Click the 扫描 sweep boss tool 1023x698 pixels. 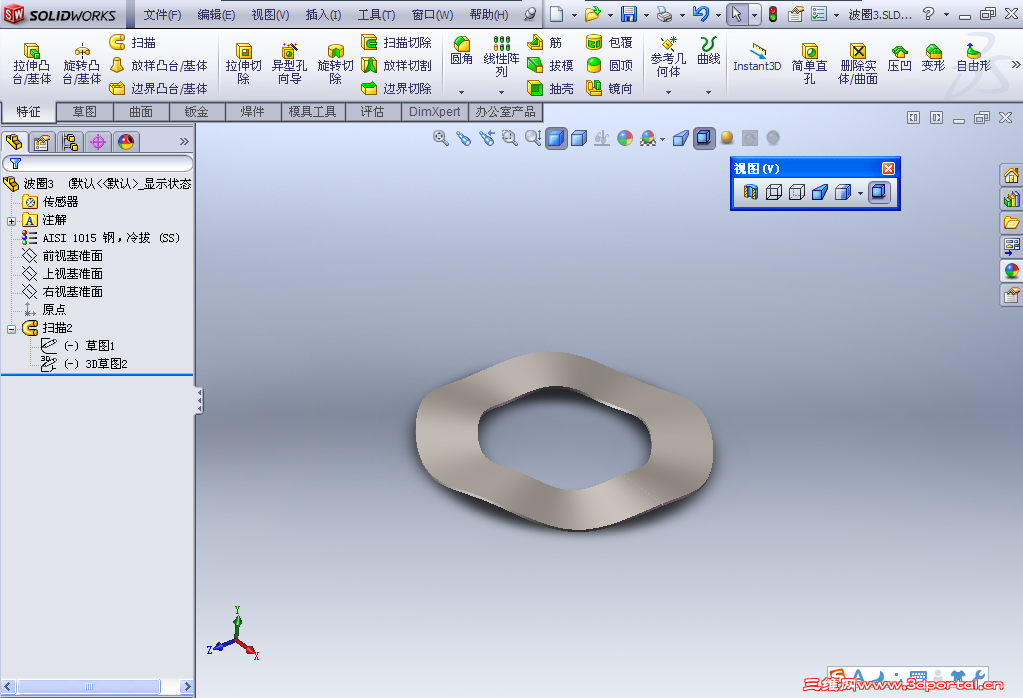click(x=132, y=42)
